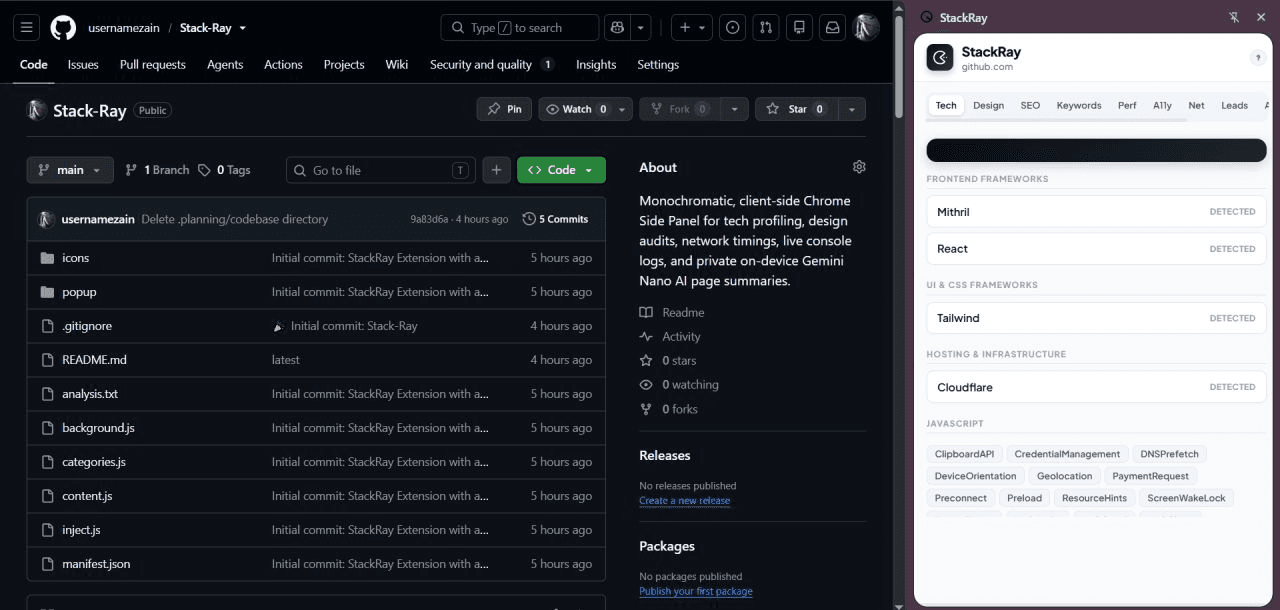Open the Keywords tab in StackRay
Screen dimensions: 1280x610
tap(1079, 105)
